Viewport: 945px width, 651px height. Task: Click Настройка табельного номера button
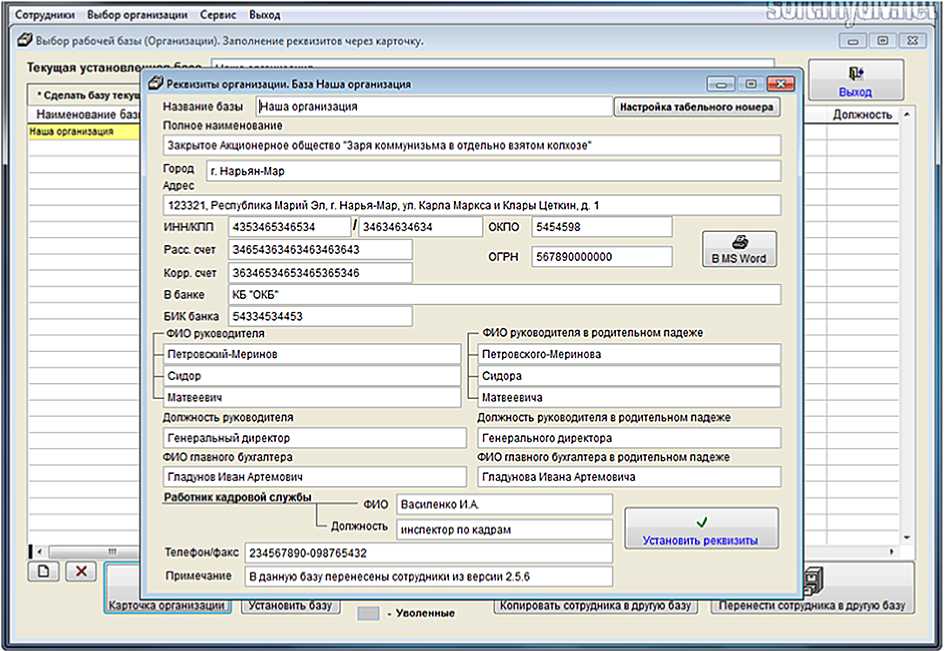point(696,107)
